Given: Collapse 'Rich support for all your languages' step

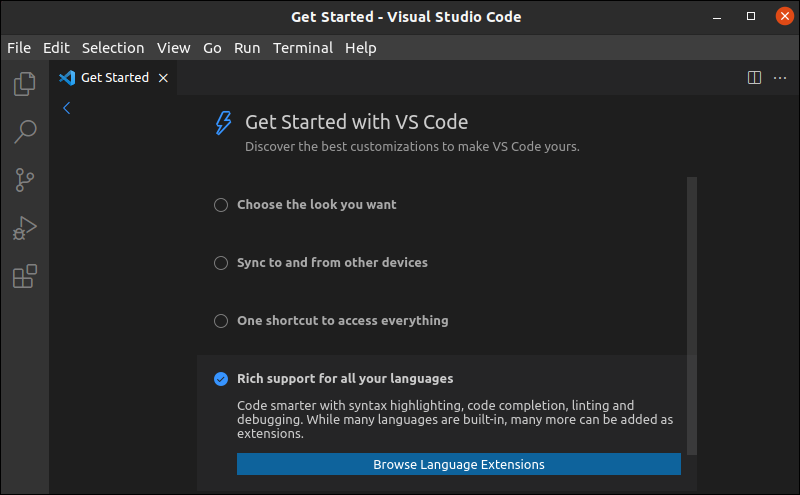Looking at the screenshot, I should click(x=345, y=379).
